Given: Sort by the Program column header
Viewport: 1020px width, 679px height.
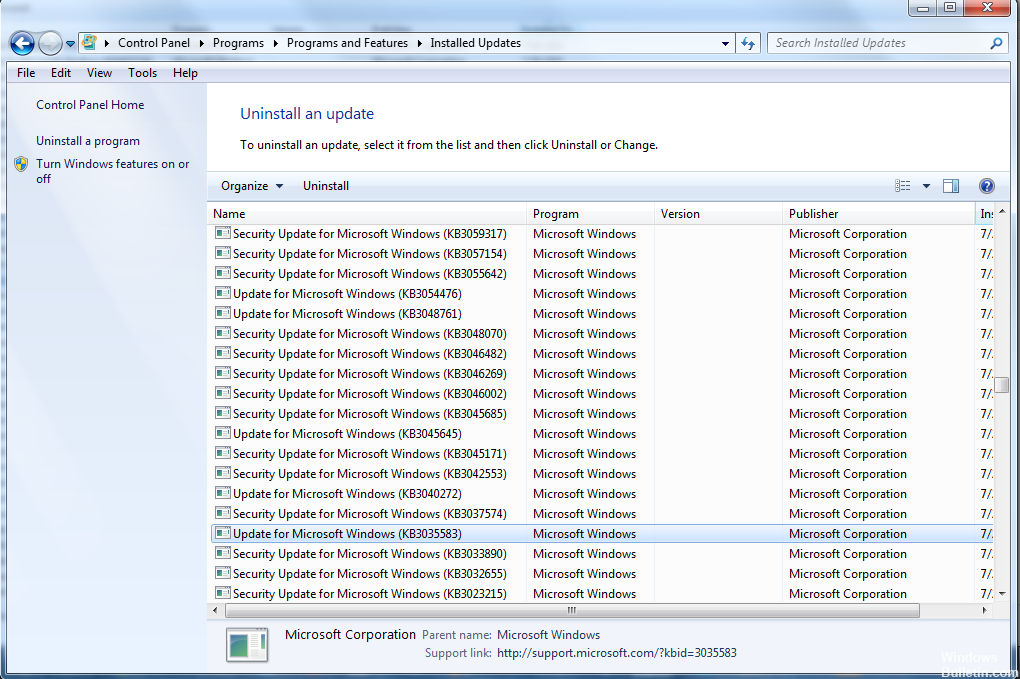Looking at the screenshot, I should point(591,214).
